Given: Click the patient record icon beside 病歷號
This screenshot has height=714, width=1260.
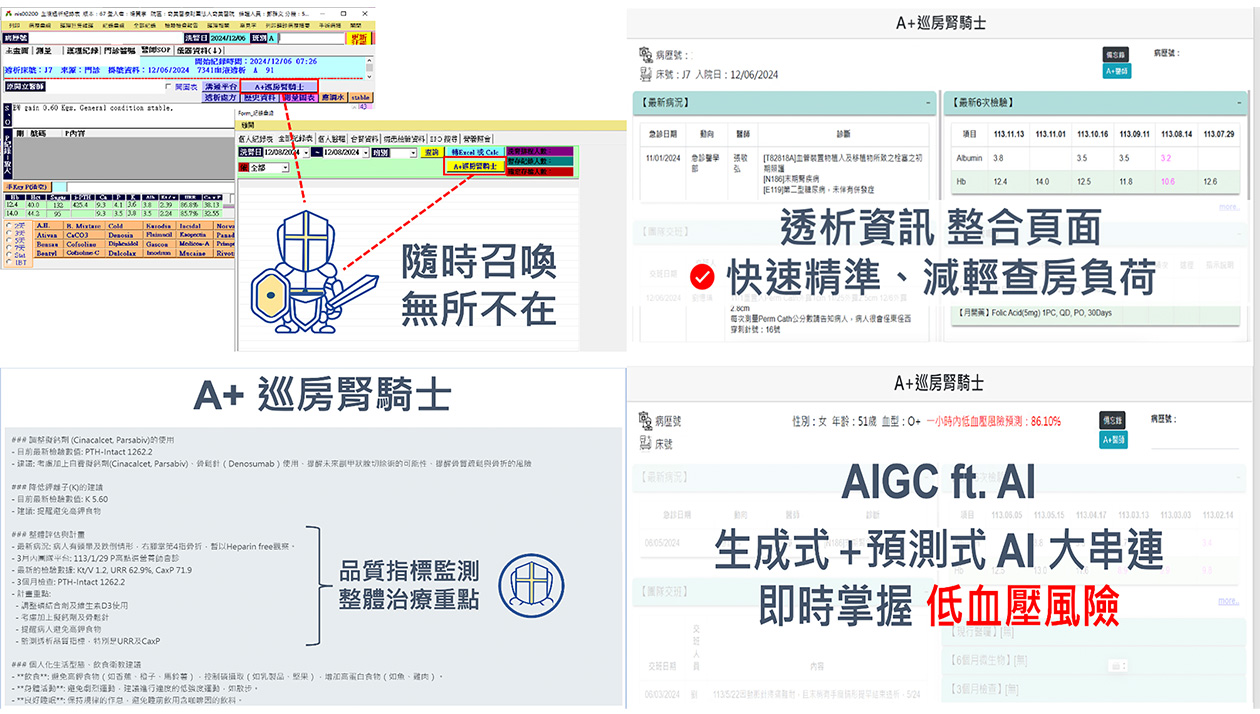Looking at the screenshot, I should point(644,55).
